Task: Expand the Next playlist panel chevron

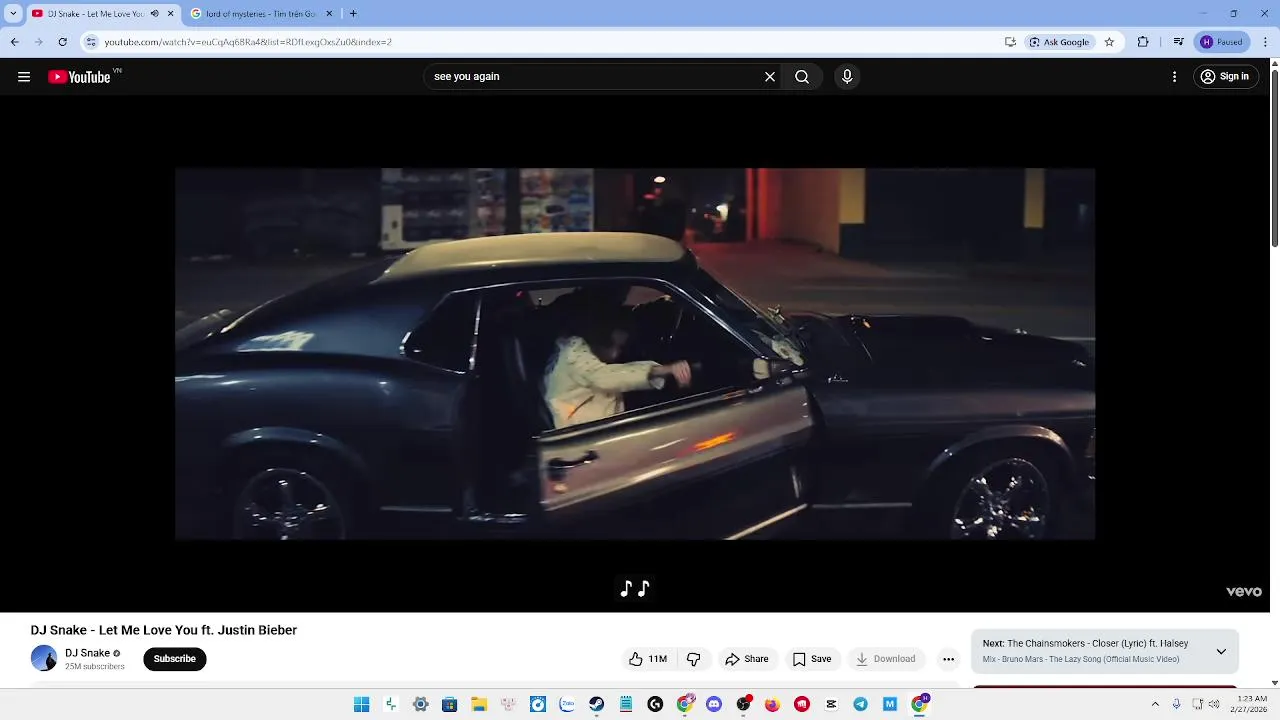Action: [1221, 651]
